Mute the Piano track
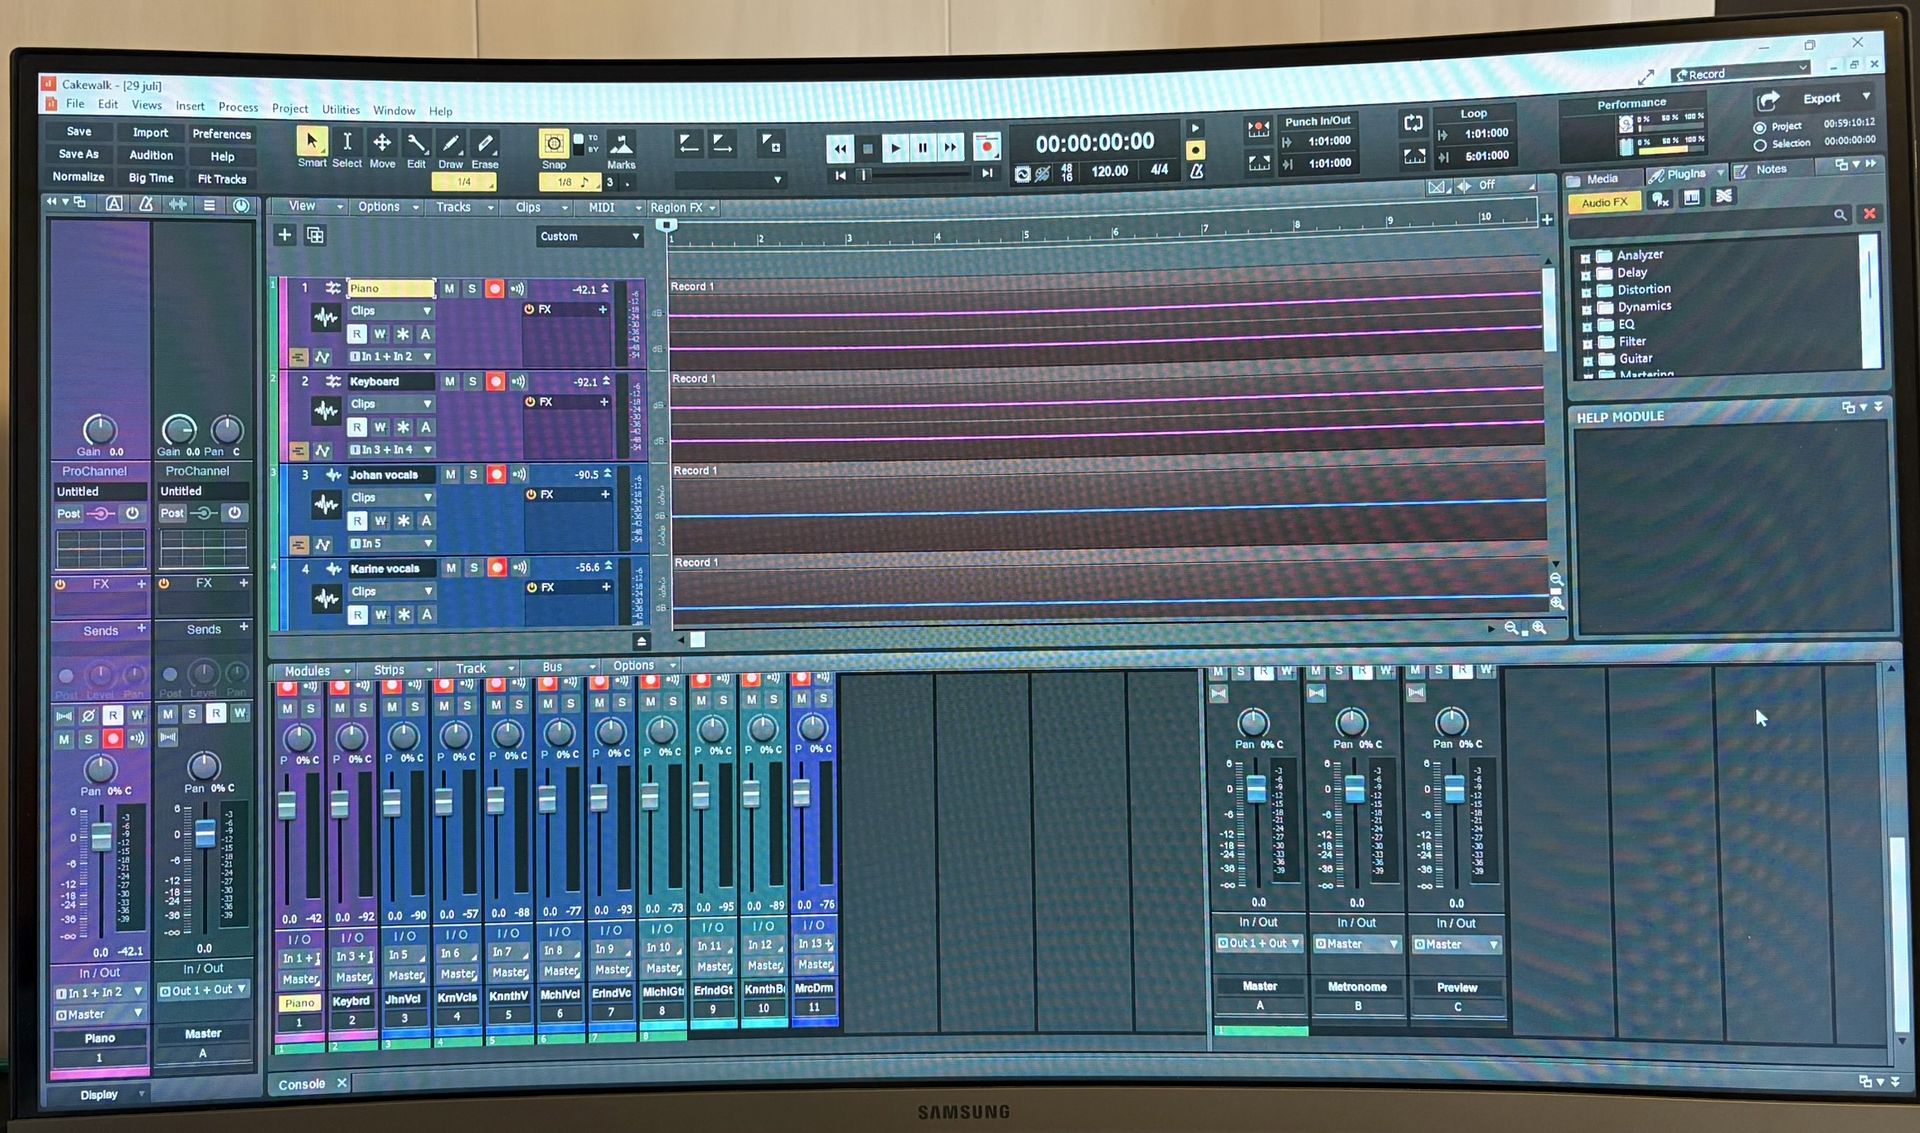 pyautogui.click(x=449, y=288)
